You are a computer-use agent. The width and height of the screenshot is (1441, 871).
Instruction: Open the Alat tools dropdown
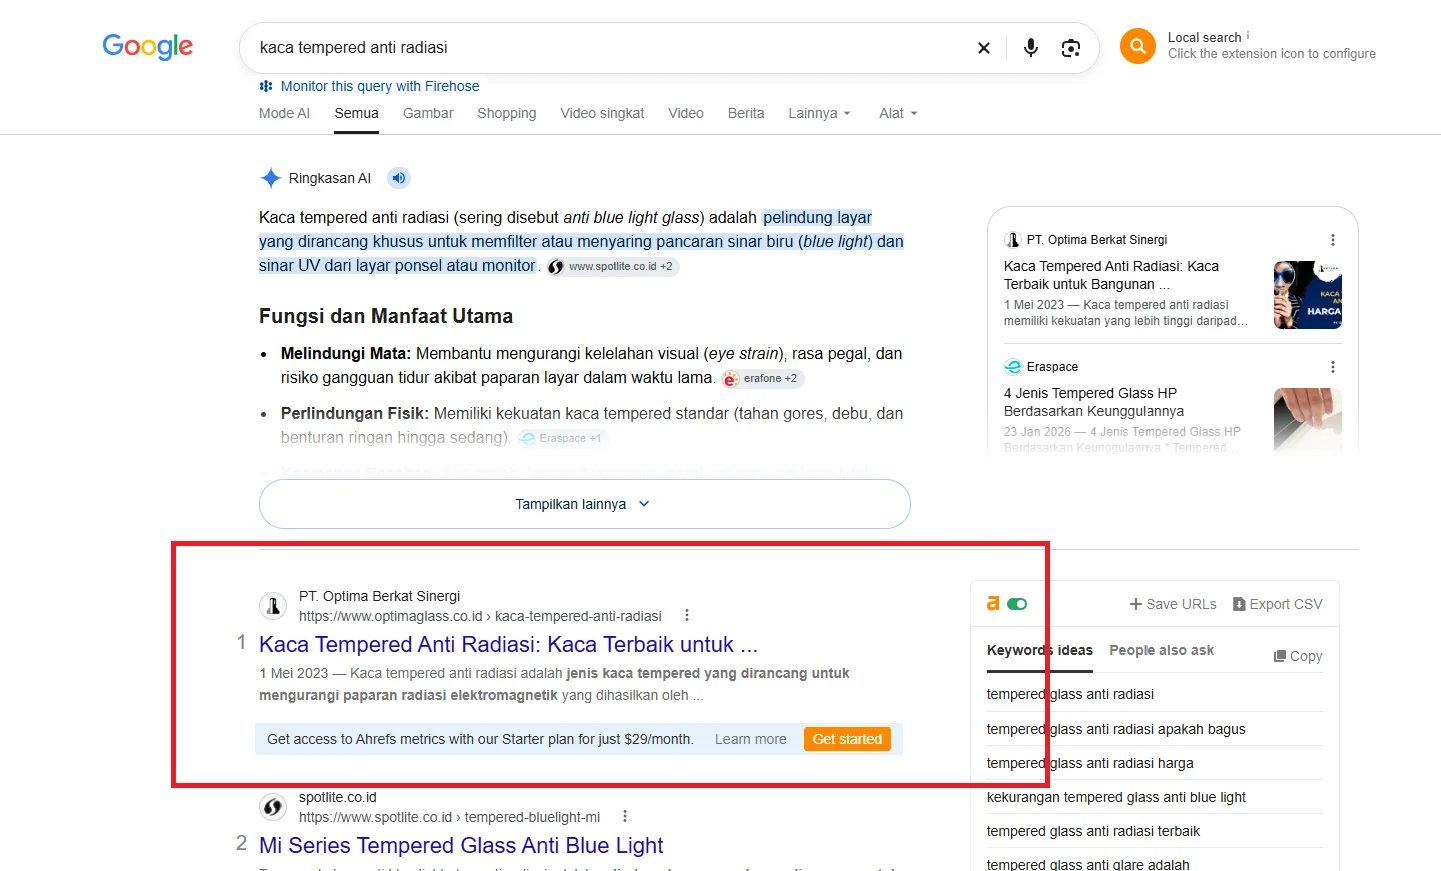pyautogui.click(x=898, y=113)
